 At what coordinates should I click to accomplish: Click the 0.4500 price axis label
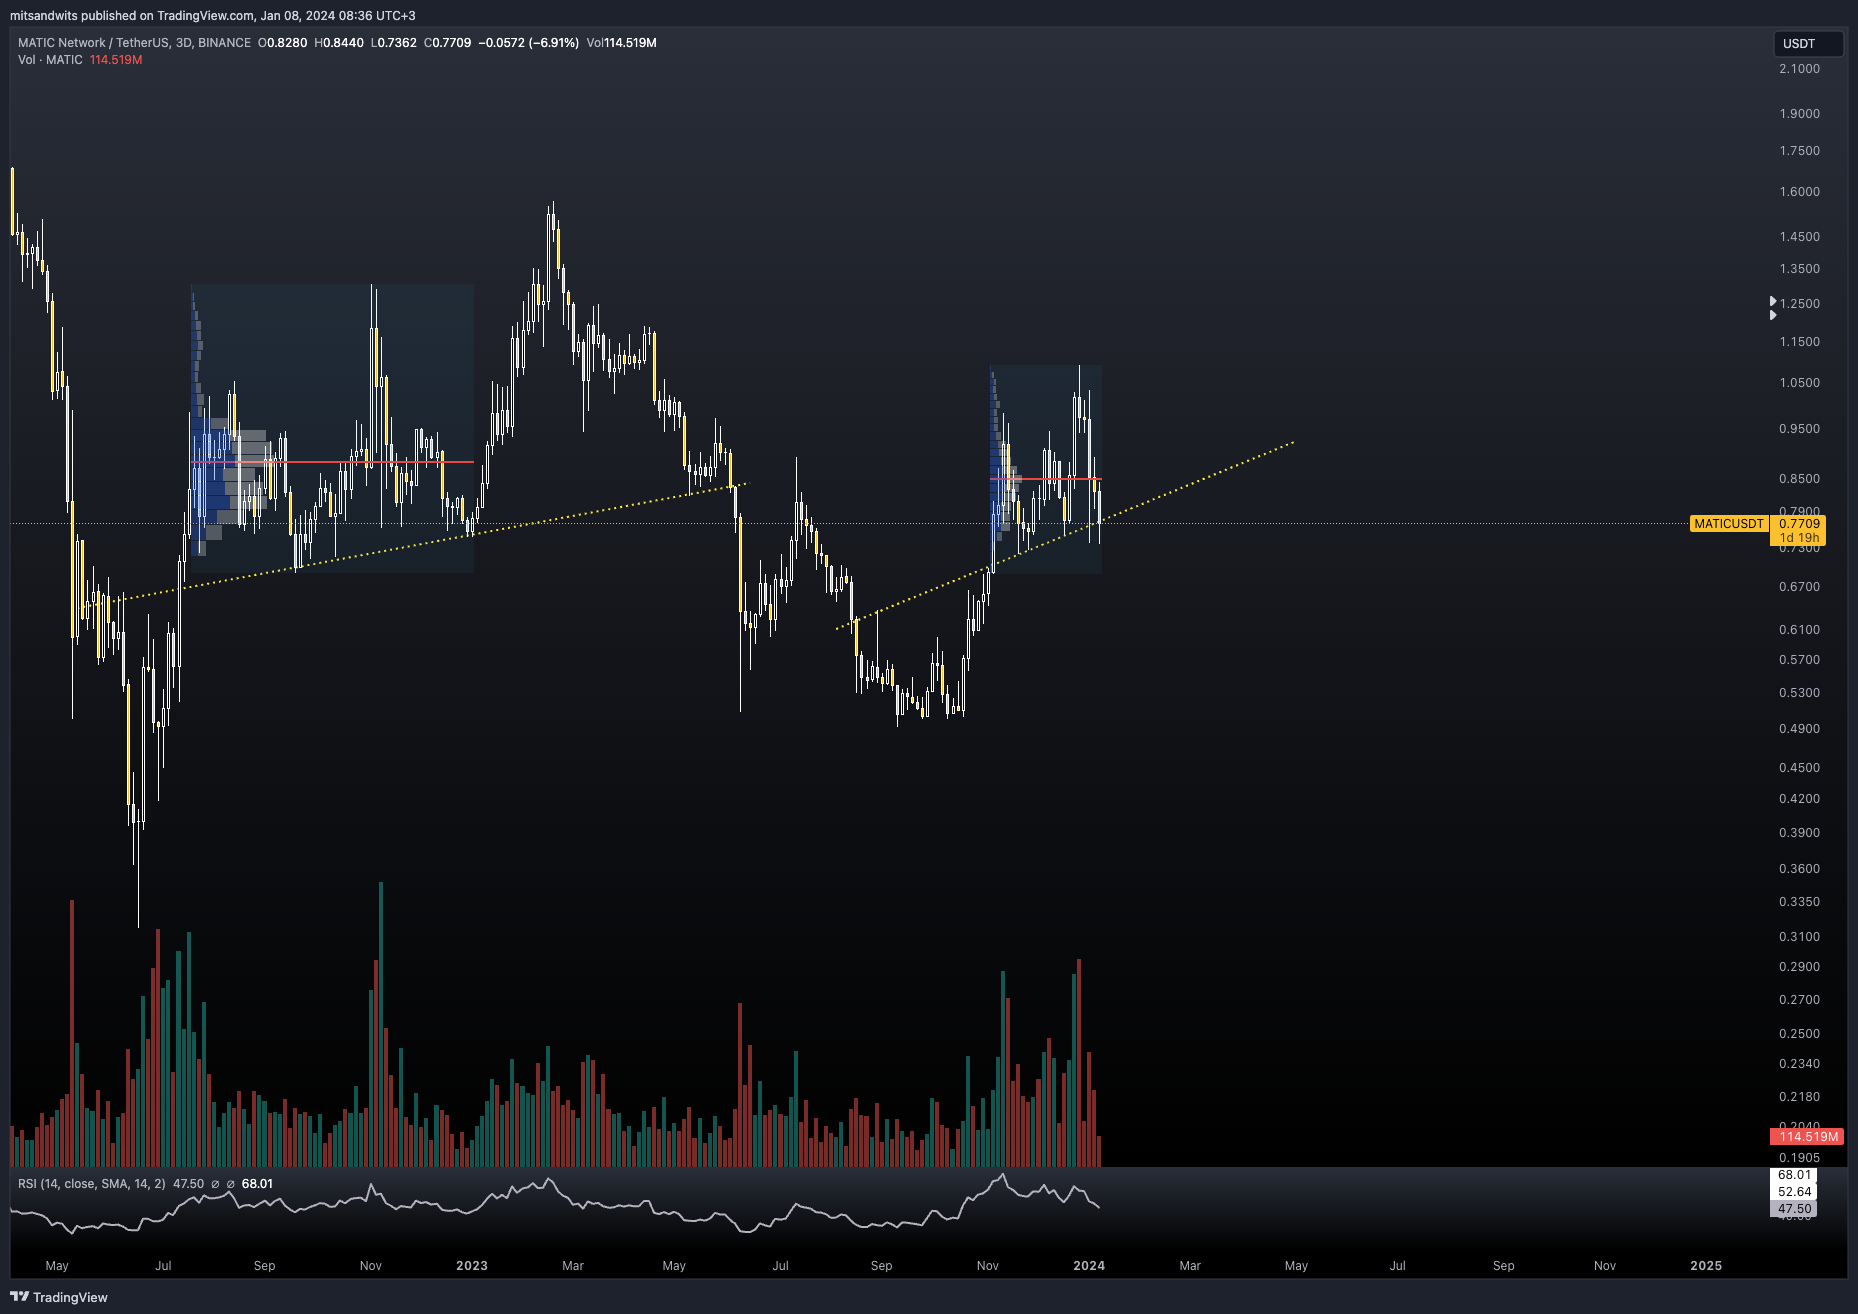[1799, 768]
